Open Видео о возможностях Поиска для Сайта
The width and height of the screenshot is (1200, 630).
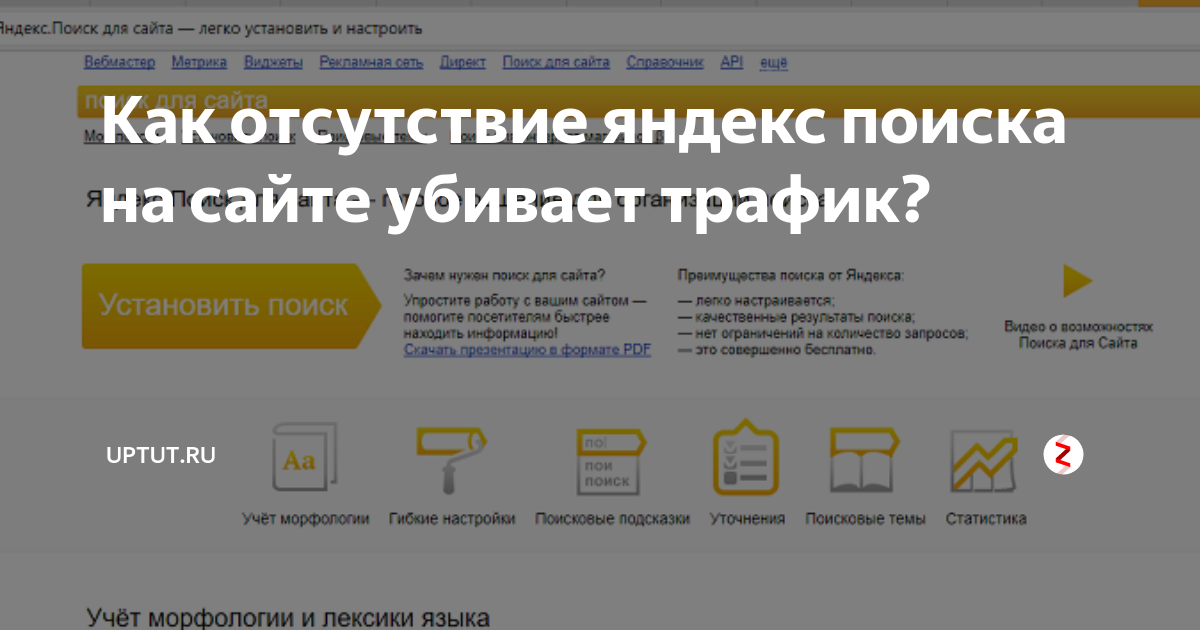(1078, 335)
